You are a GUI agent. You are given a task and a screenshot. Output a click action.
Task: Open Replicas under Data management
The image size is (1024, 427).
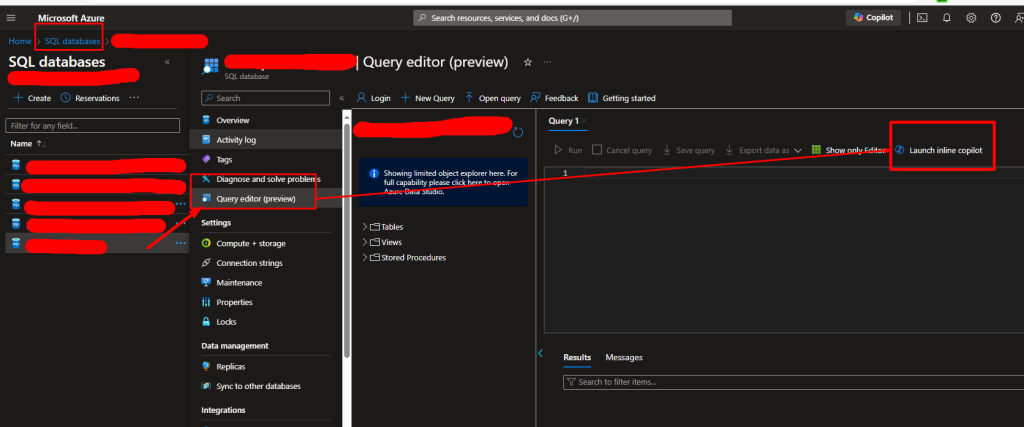pos(231,367)
